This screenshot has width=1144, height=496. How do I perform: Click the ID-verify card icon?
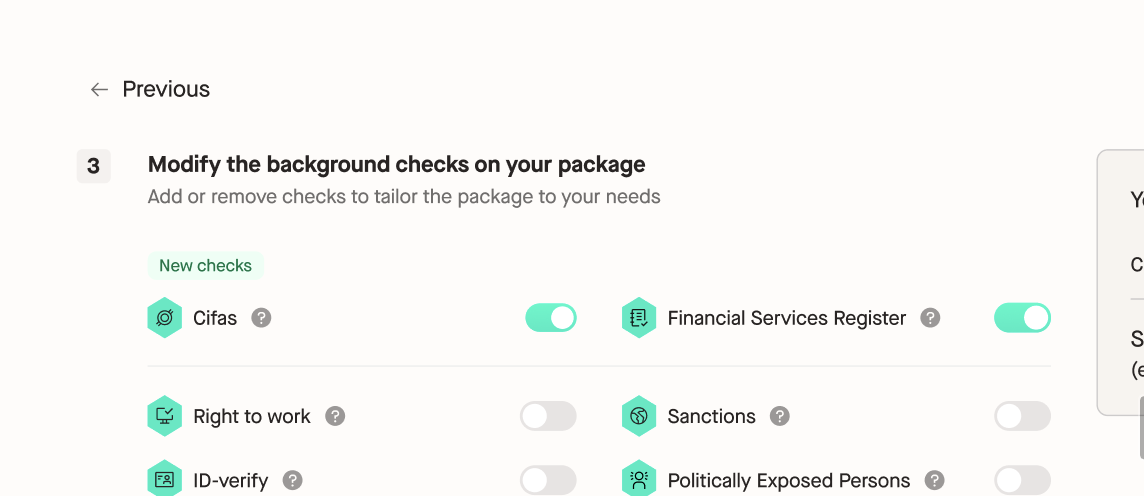click(x=165, y=480)
